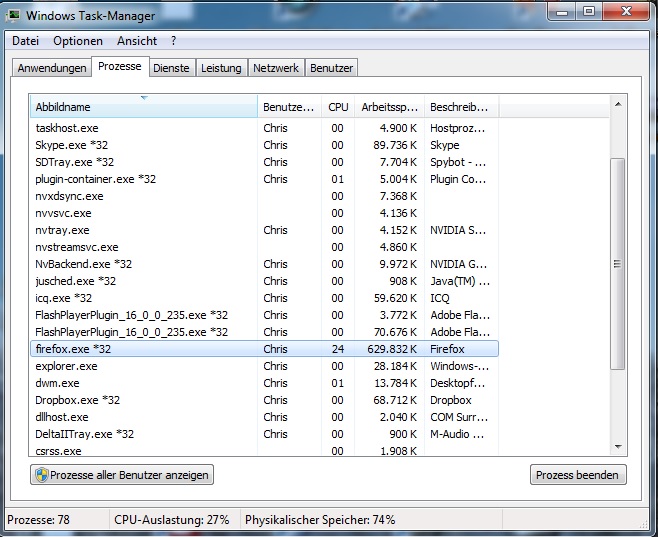658x537 pixels.
Task: Sort by the CPU column header
Action: 338,107
